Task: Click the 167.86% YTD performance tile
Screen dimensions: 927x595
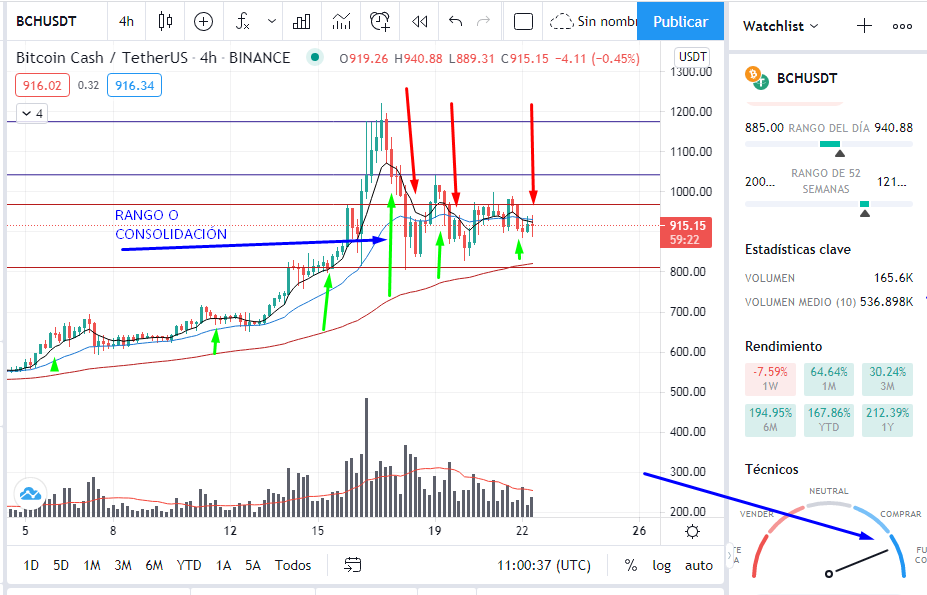Action: coord(828,419)
